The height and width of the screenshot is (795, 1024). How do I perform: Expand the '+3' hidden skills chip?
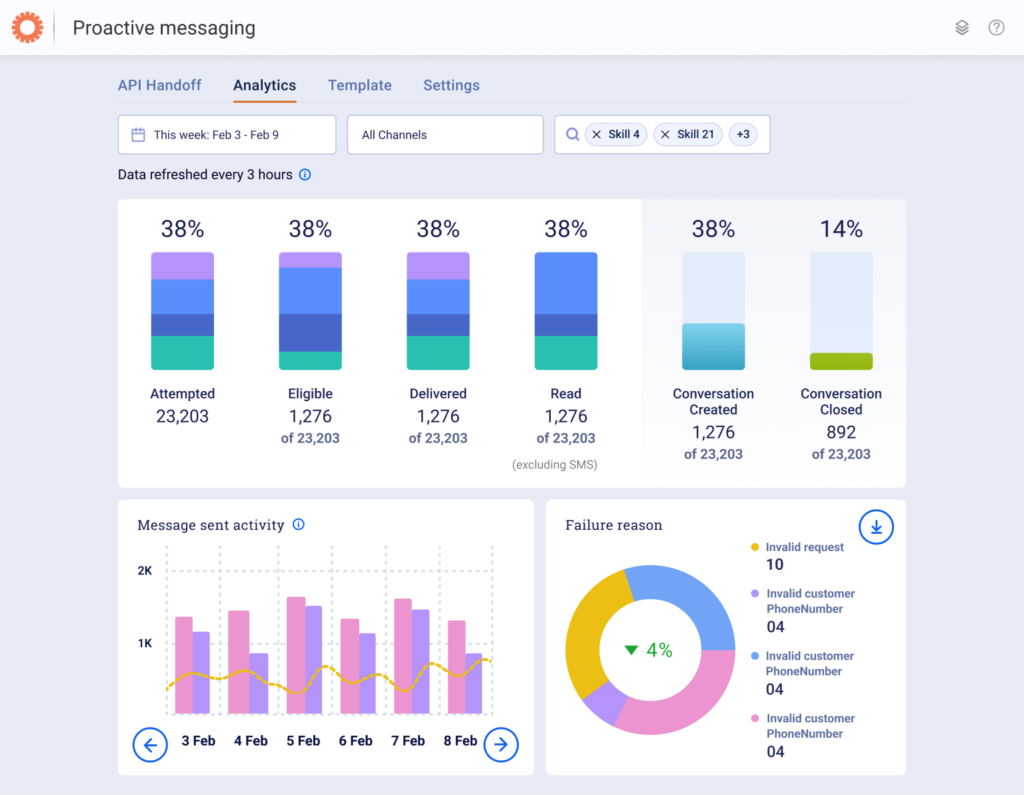pos(744,133)
